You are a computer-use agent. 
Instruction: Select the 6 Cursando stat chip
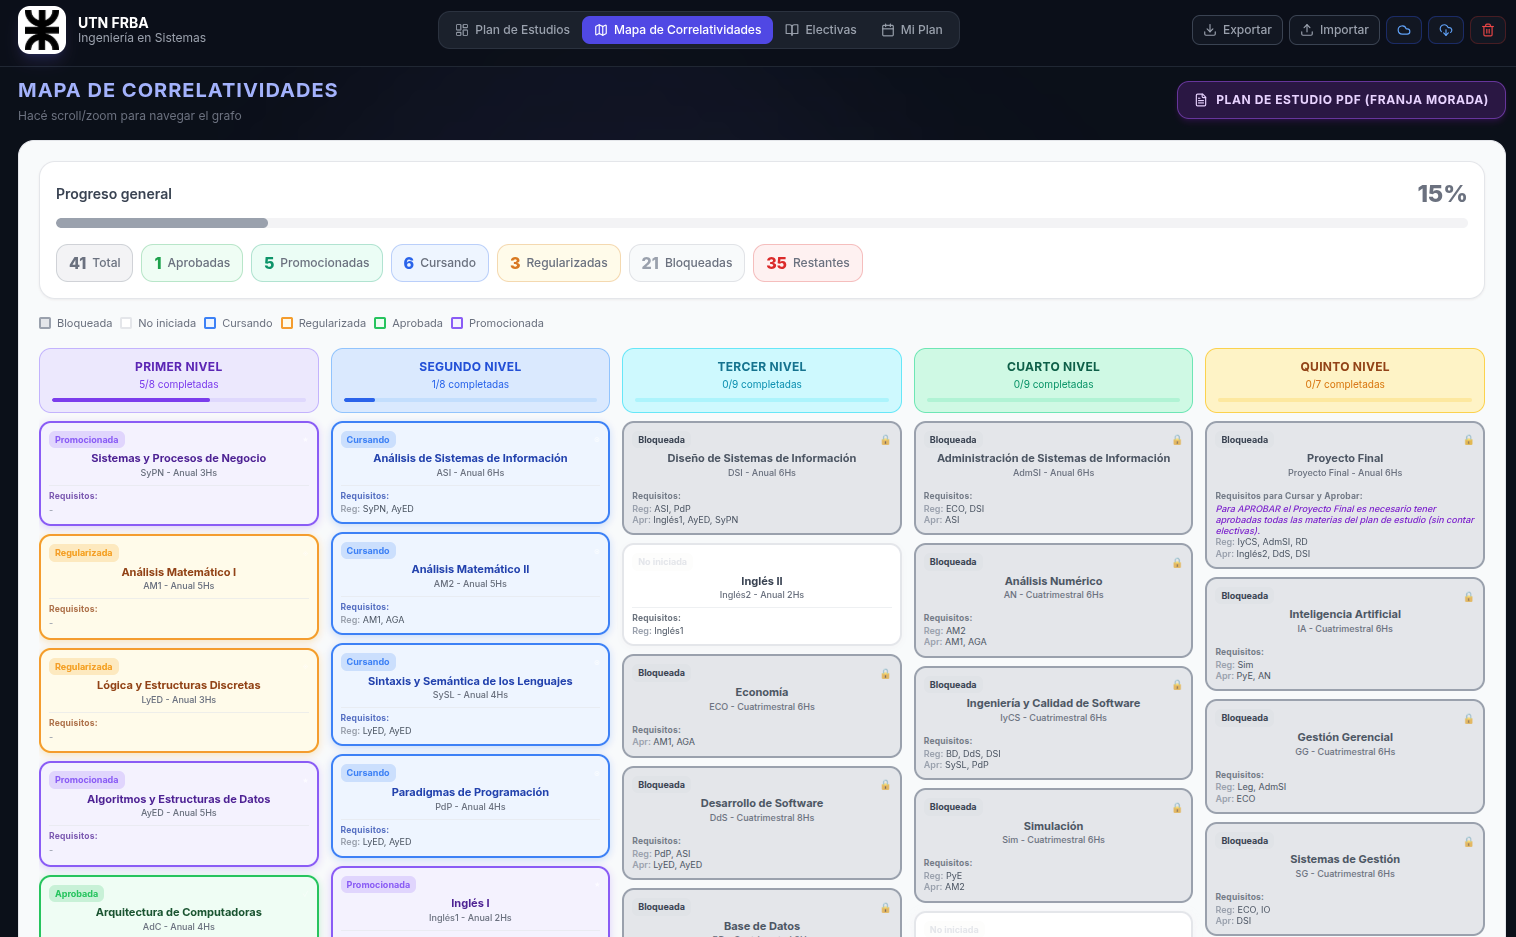point(440,263)
